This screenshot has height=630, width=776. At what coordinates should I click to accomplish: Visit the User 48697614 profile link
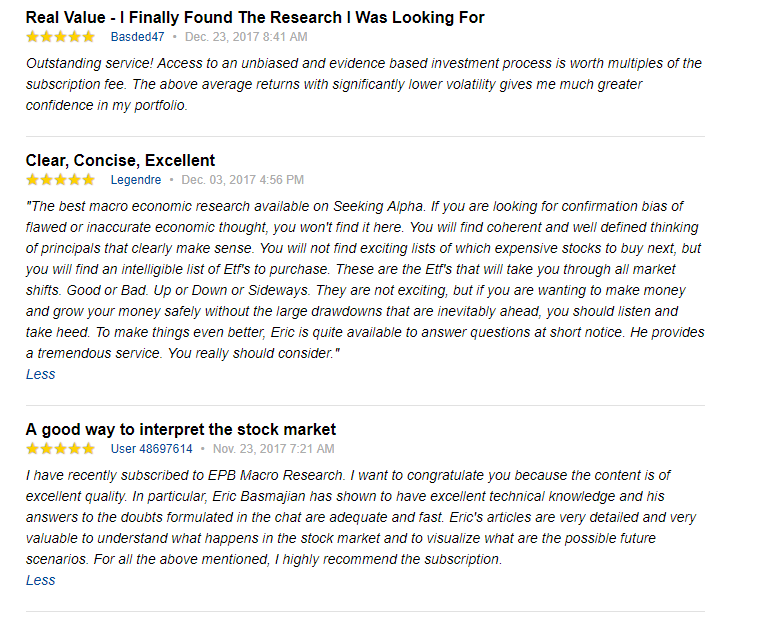coord(151,449)
